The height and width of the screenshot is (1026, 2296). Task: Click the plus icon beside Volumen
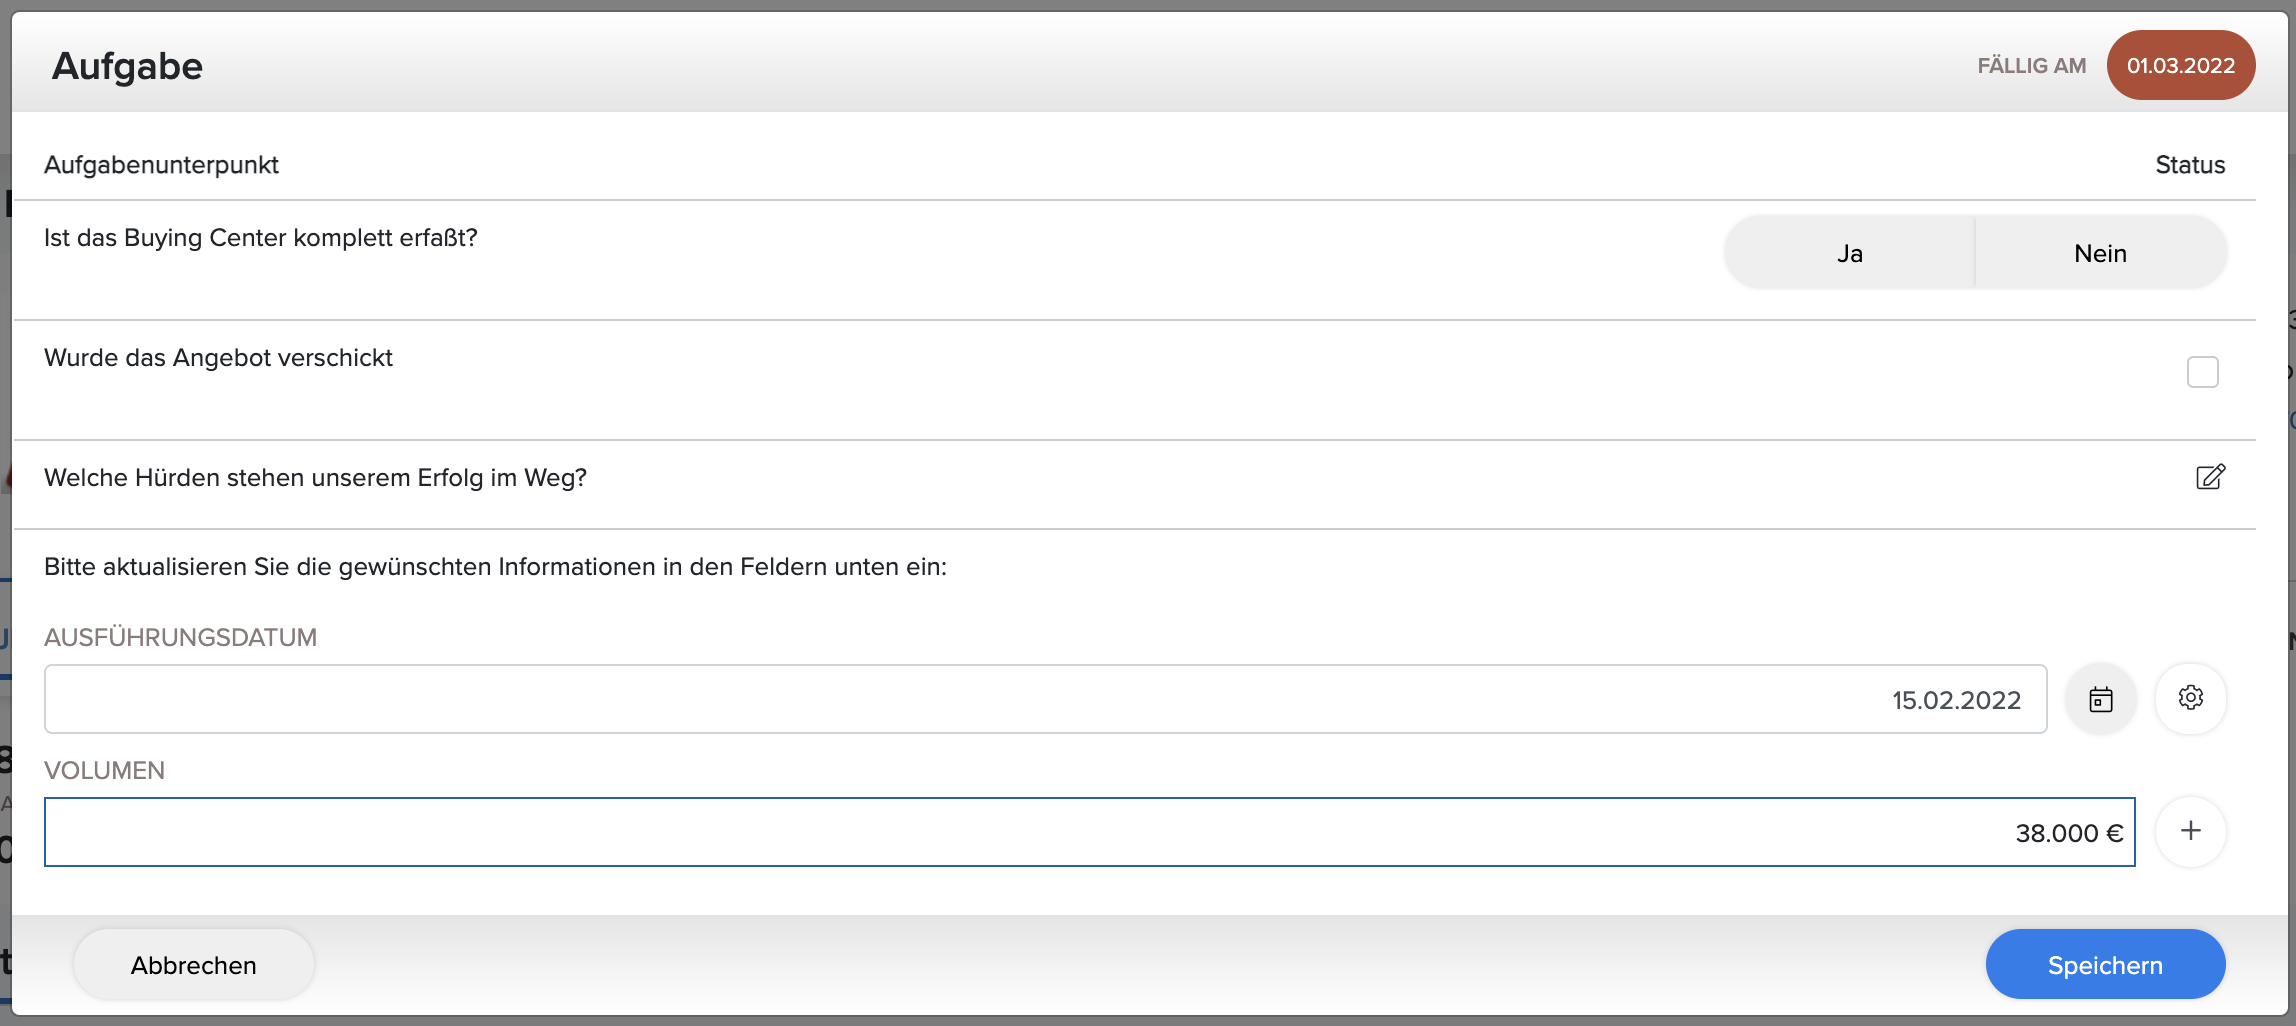(x=2190, y=831)
